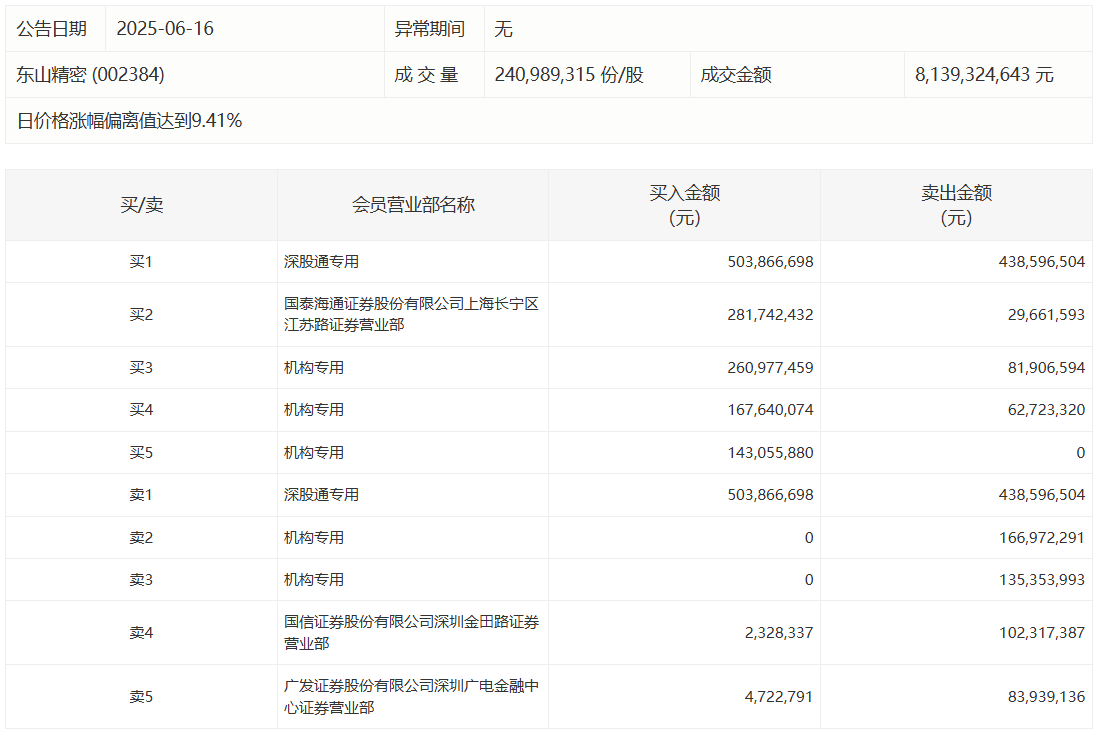Click the turnover amount 8,139,324,643 元
The height and width of the screenshot is (735, 1104).
point(984,75)
